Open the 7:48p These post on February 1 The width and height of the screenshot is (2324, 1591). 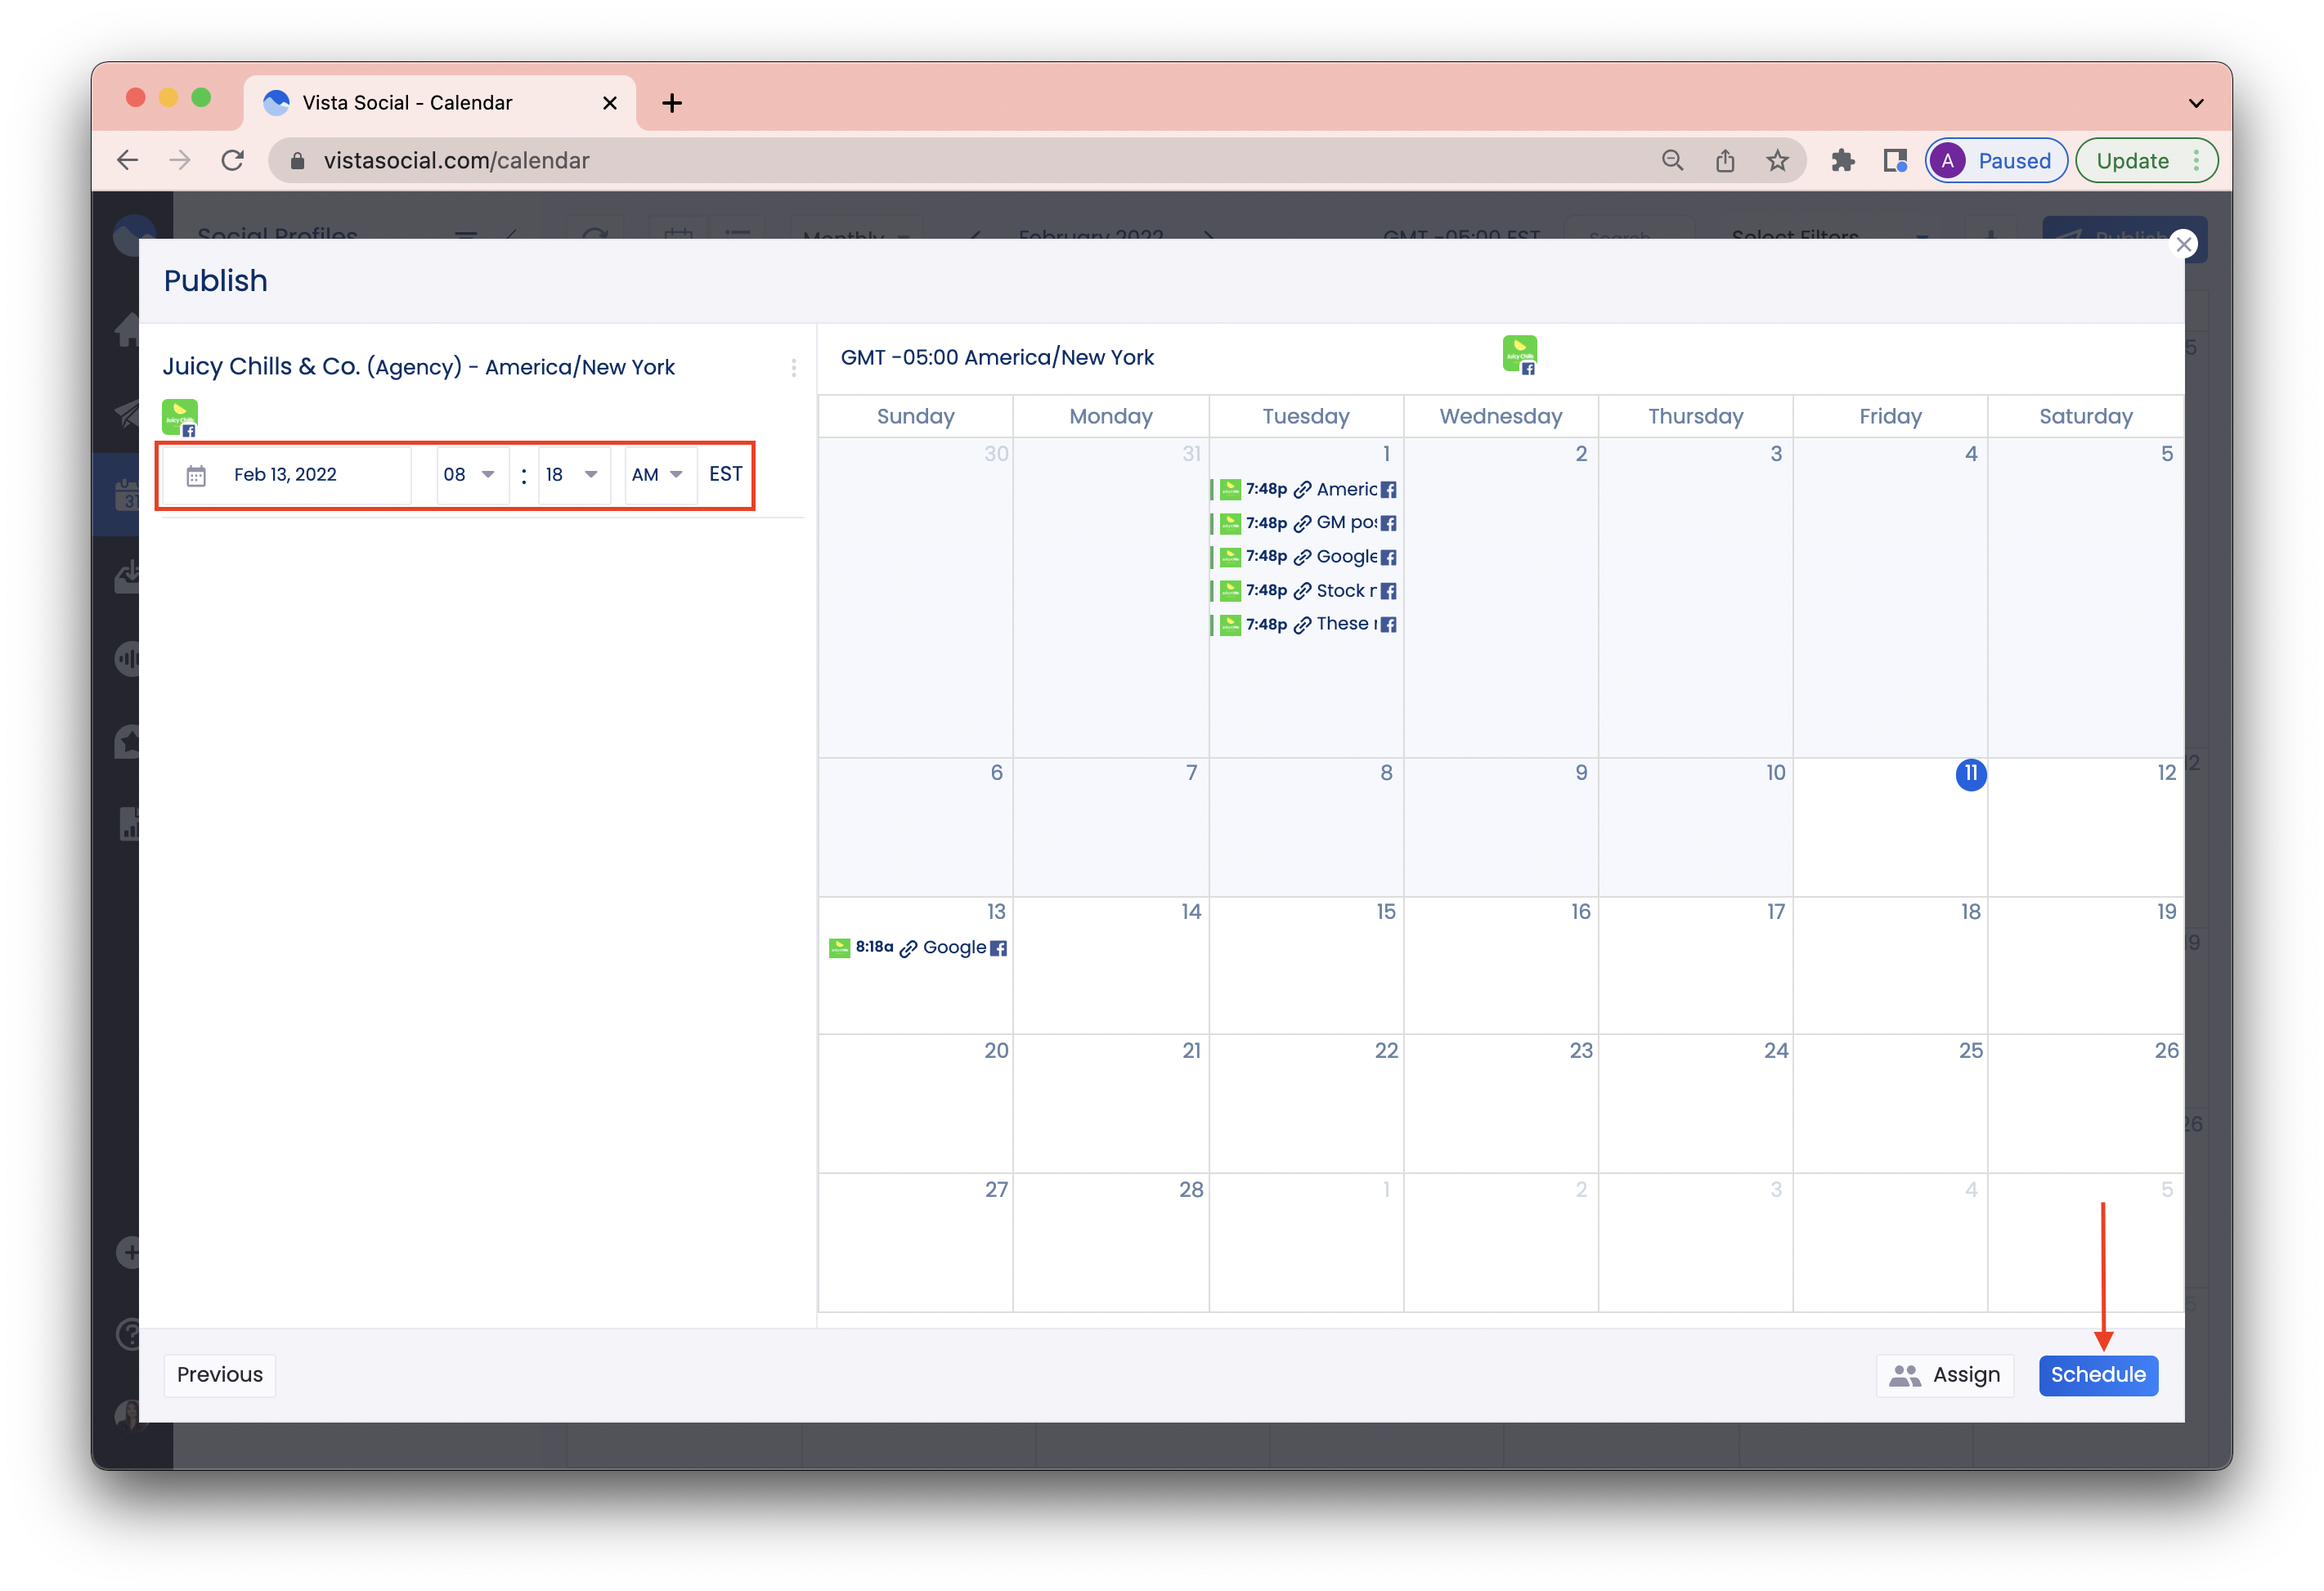pyautogui.click(x=1305, y=624)
